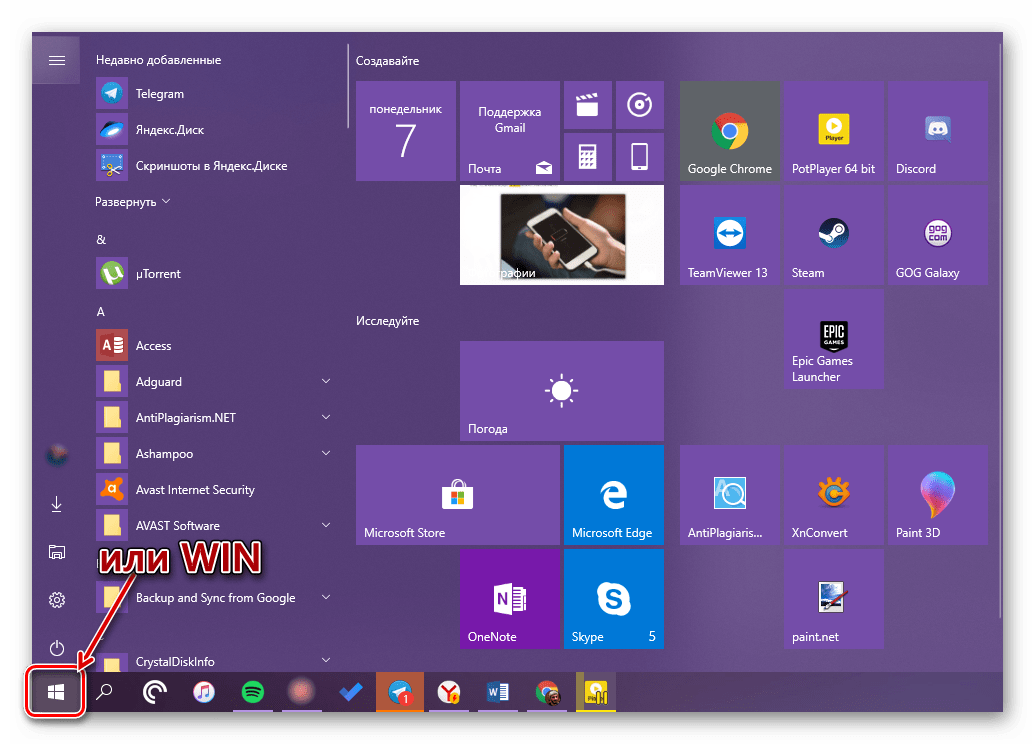
Task: Open Яндекс.Диск from recently added
Action: 215,129
